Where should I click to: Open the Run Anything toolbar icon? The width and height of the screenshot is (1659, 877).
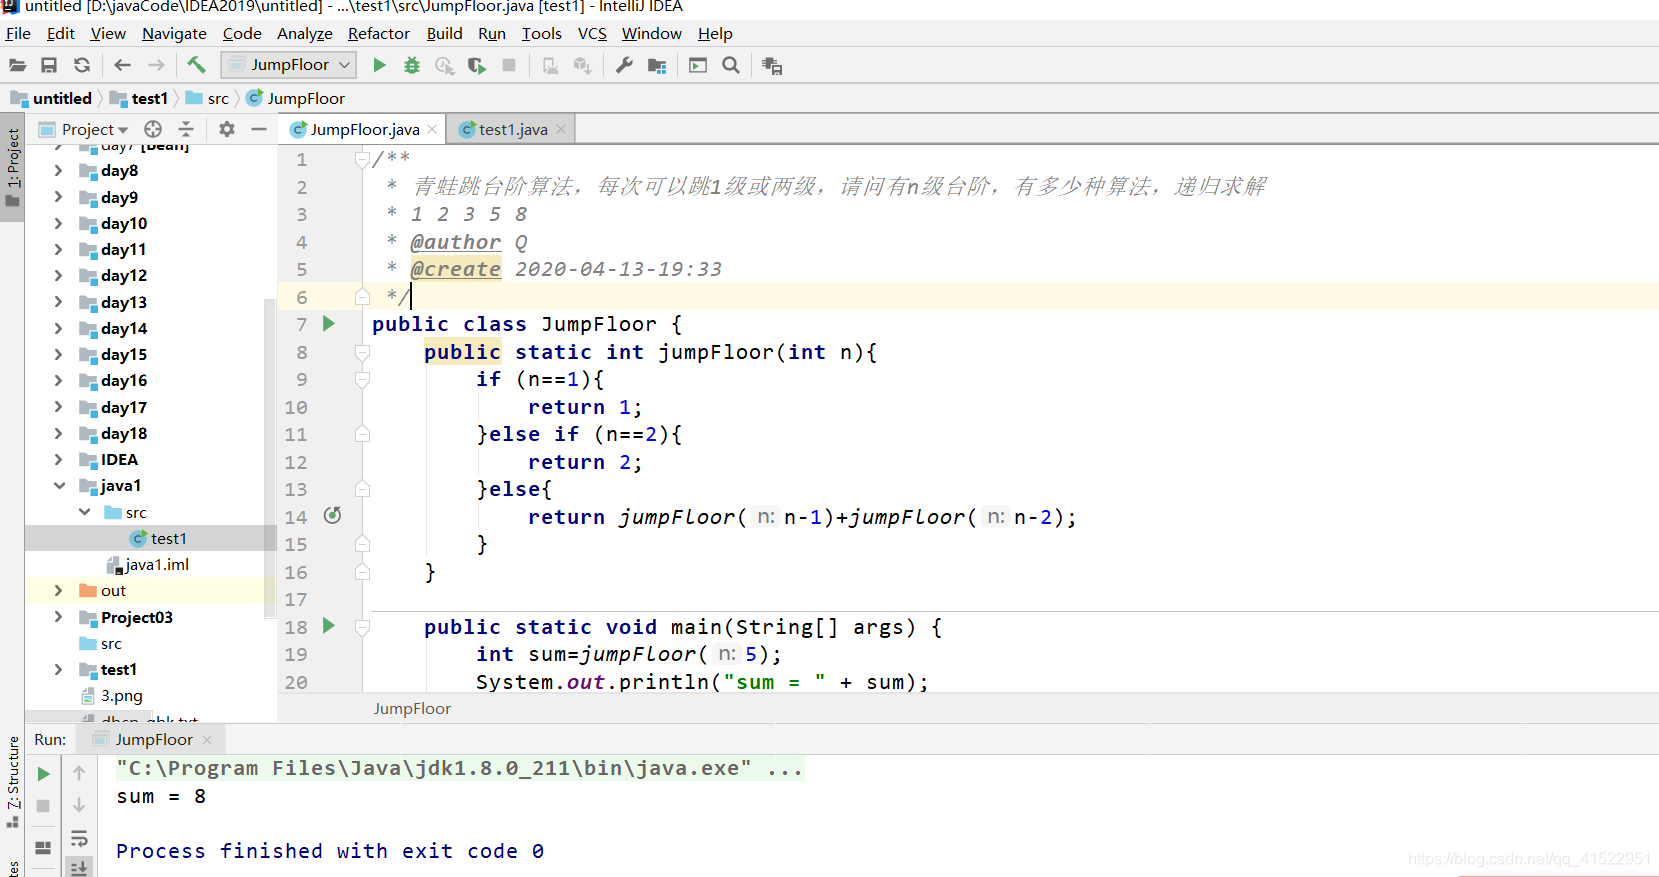tap(698, 65)
